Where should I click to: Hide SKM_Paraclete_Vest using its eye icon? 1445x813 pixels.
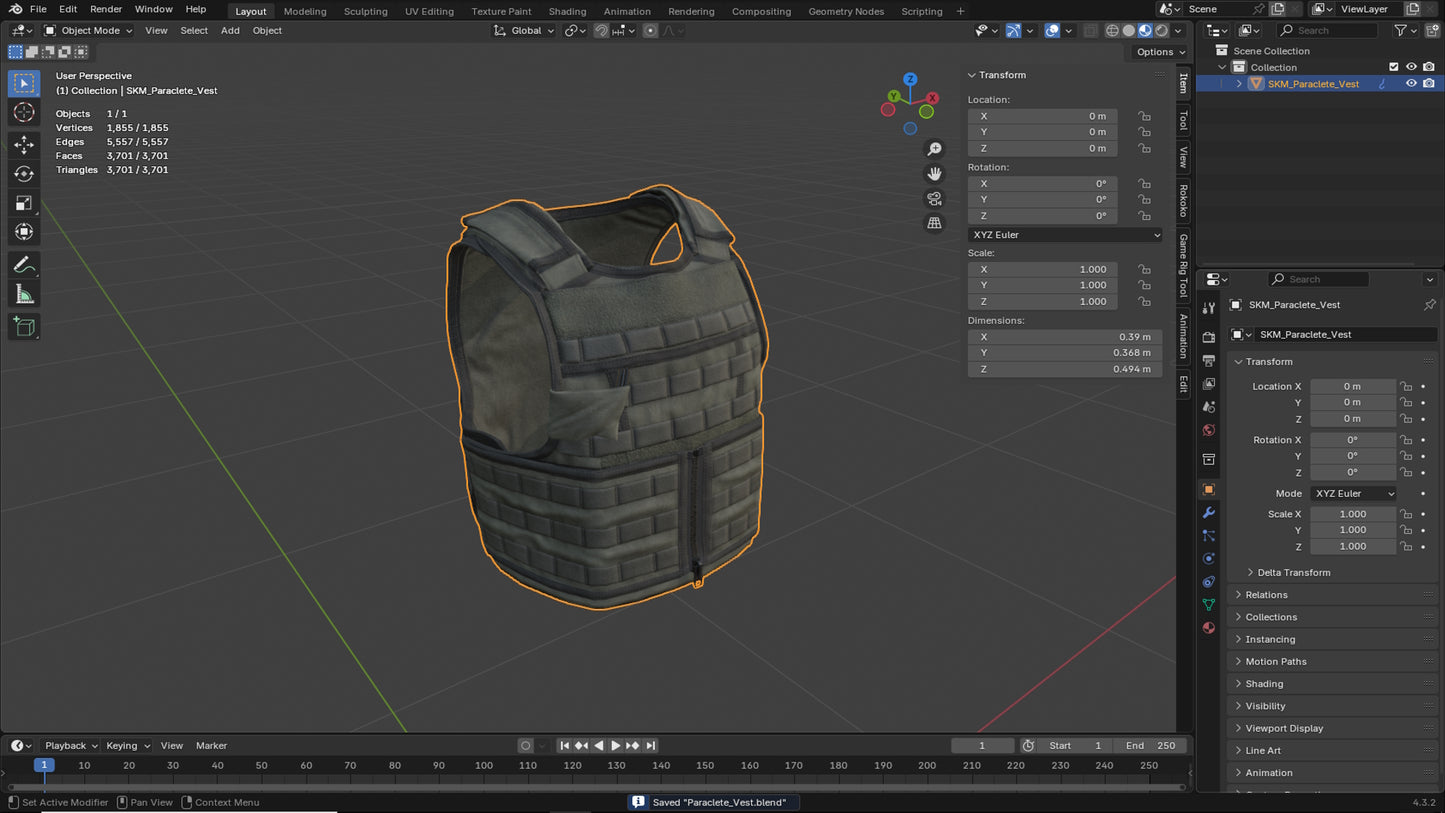click(1411, 84)
